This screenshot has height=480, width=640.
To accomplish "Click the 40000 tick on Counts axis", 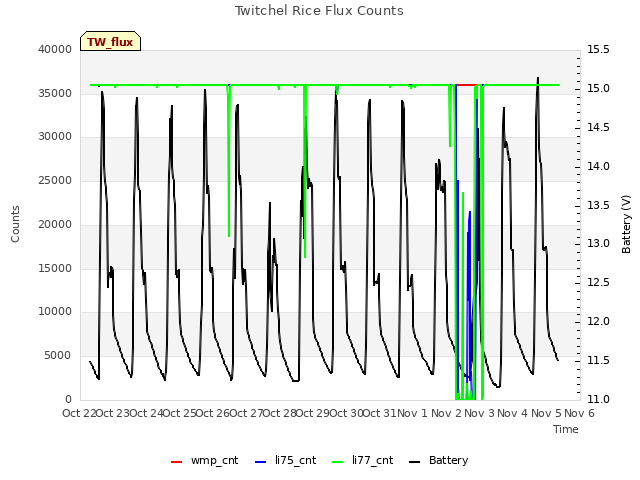I will 55,49.
